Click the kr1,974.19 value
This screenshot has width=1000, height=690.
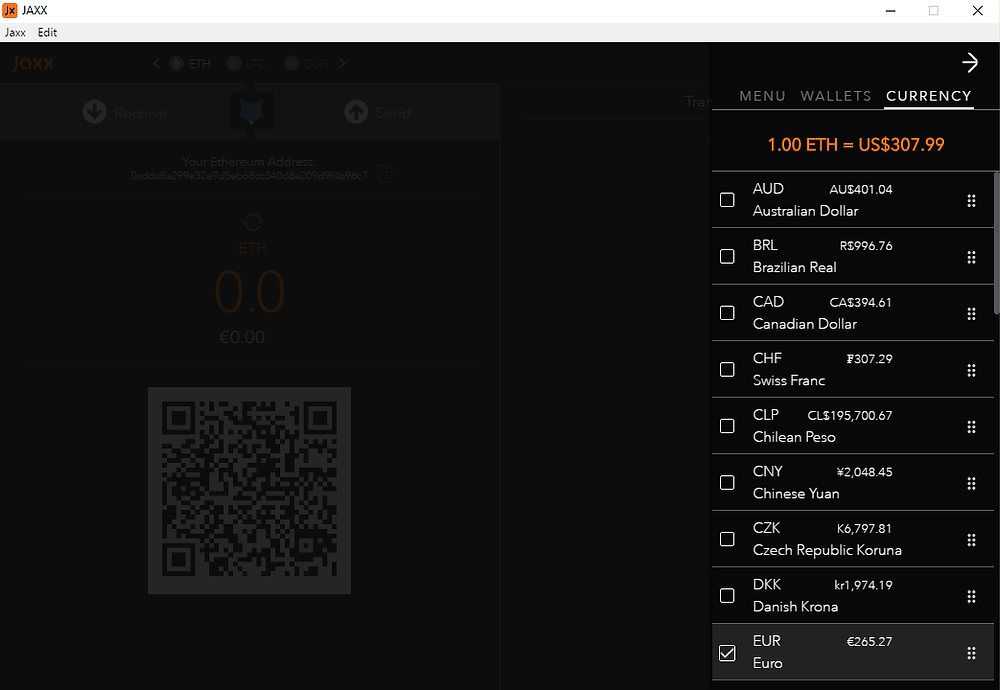pos(863,585)
